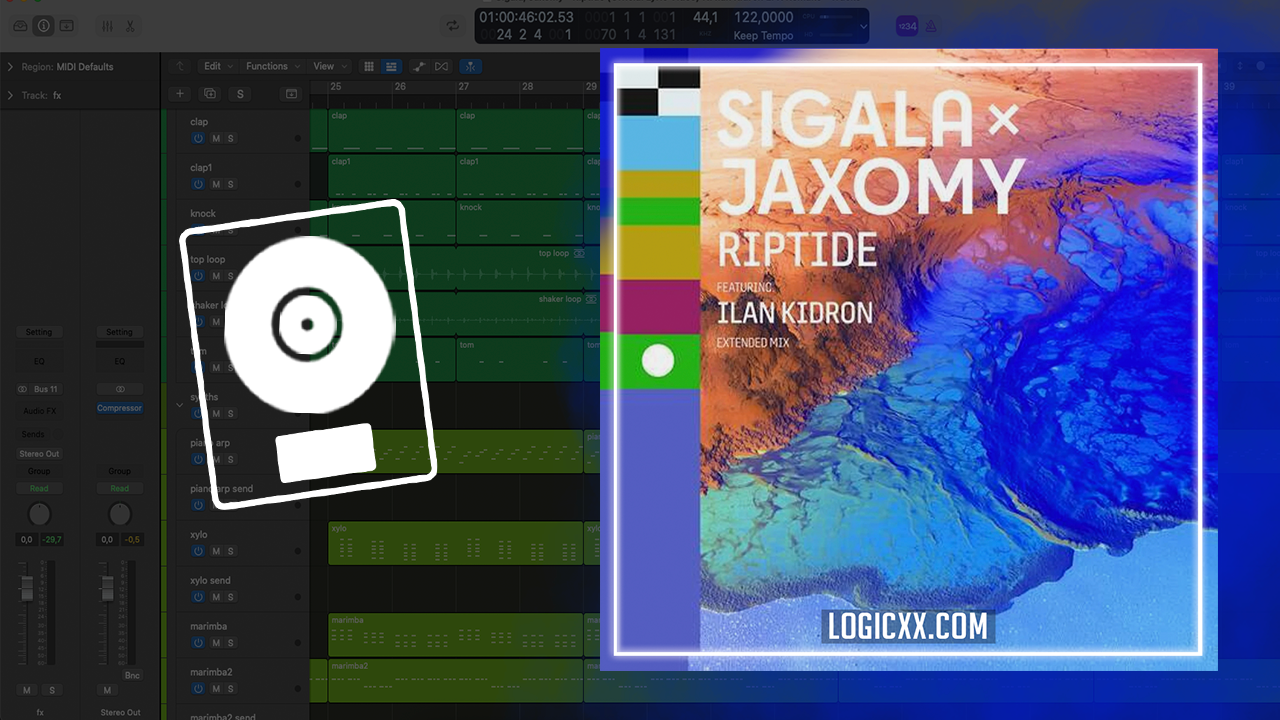Toggle the Flex bowtie icon
The image size is (1280, 720).
point(441,66)
